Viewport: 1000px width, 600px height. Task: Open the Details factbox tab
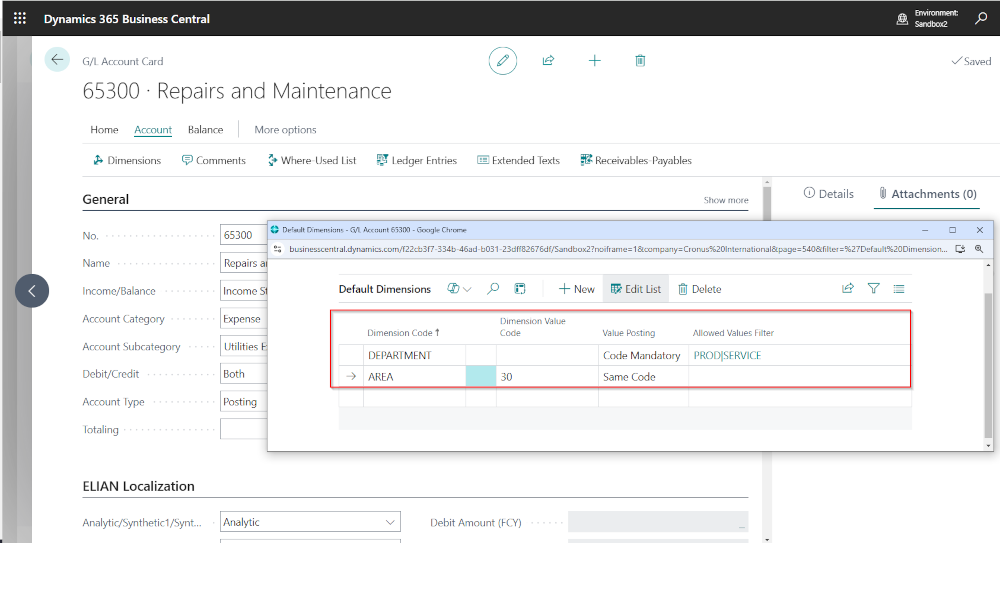[828, 194]
